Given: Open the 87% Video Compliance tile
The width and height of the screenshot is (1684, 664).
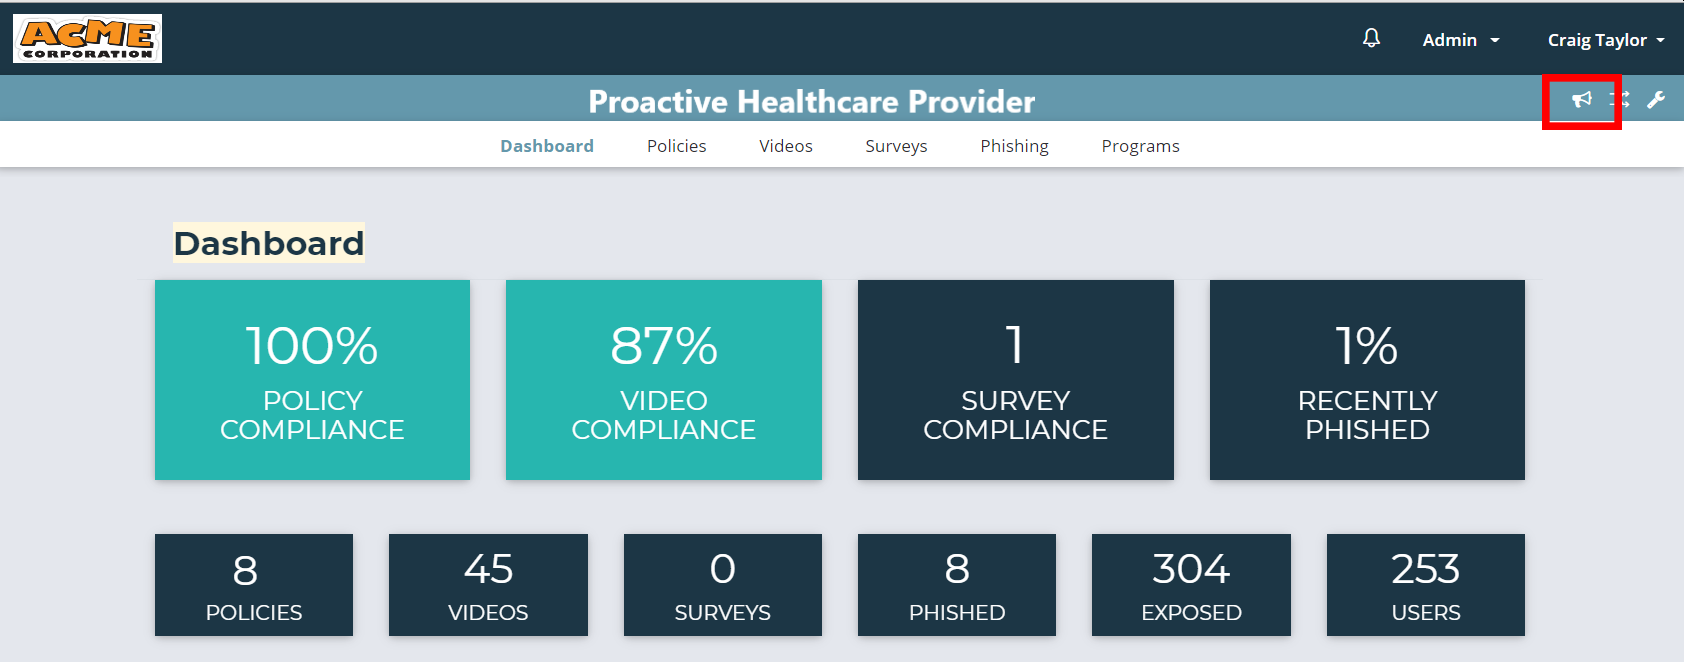Looking at the screenshot, I should click(x=664, y=380).
